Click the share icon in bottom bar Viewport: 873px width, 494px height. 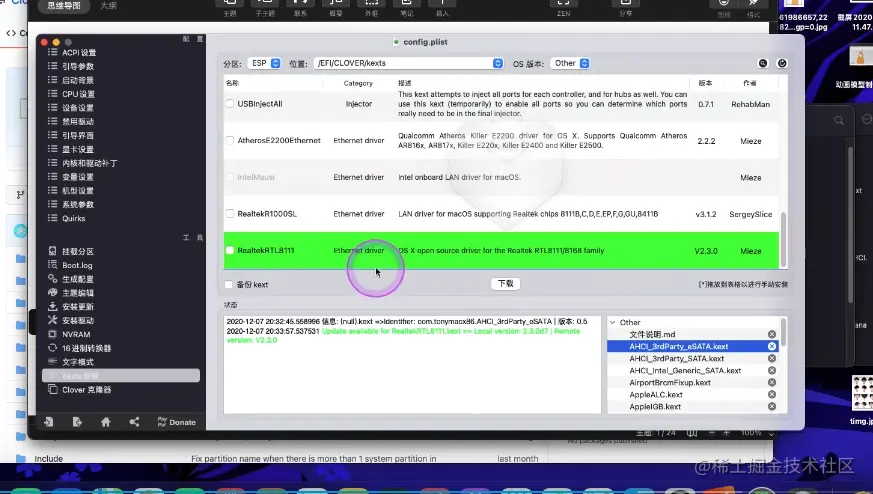click(x=134, y=422)
